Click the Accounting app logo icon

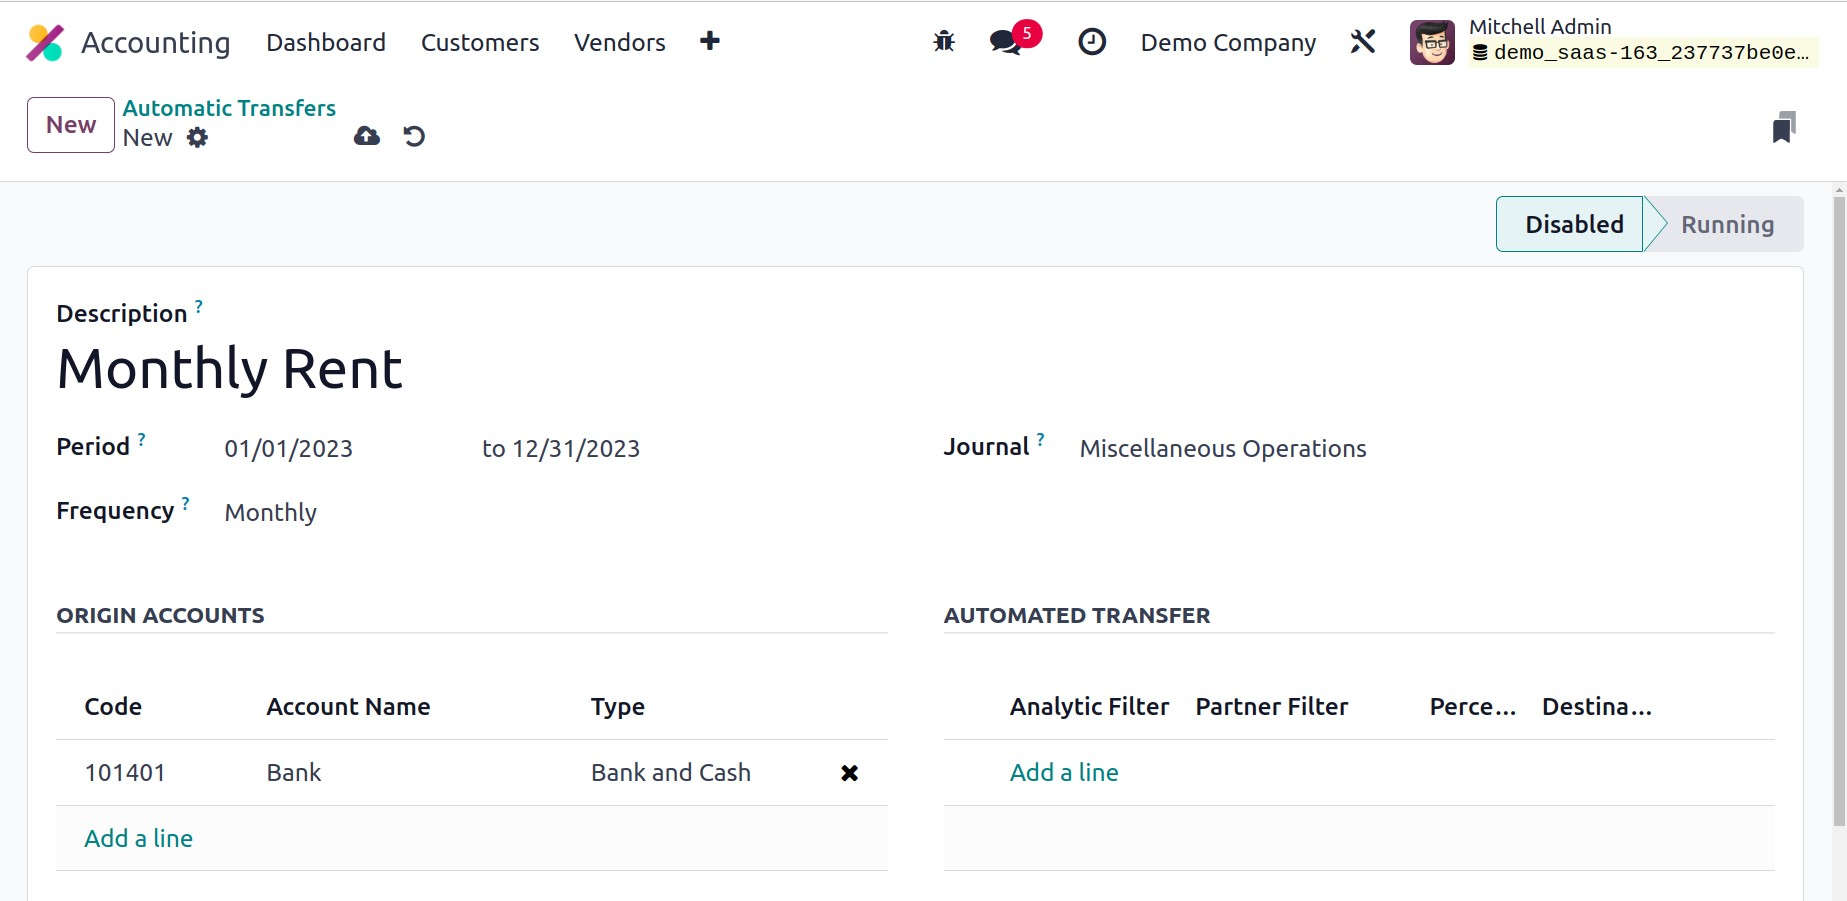45,43
